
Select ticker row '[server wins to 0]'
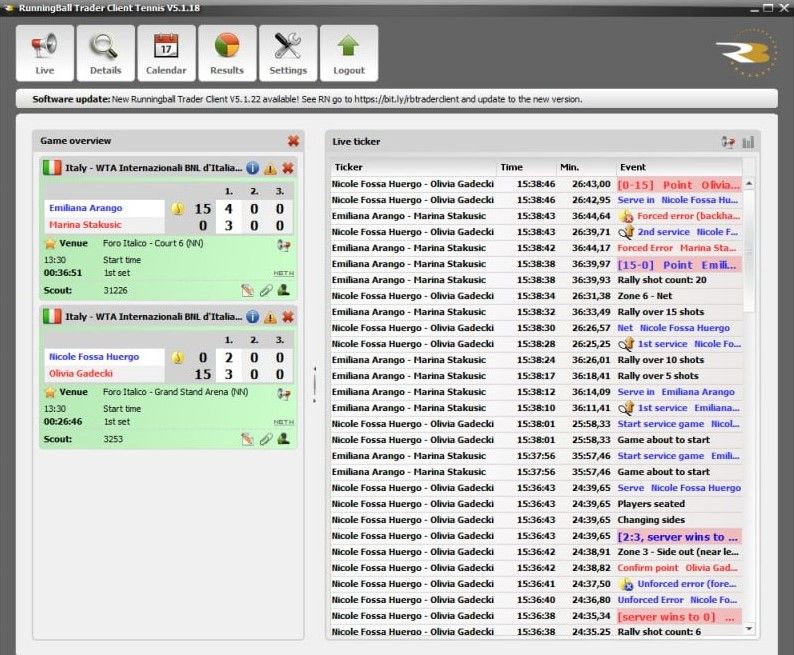536,616
